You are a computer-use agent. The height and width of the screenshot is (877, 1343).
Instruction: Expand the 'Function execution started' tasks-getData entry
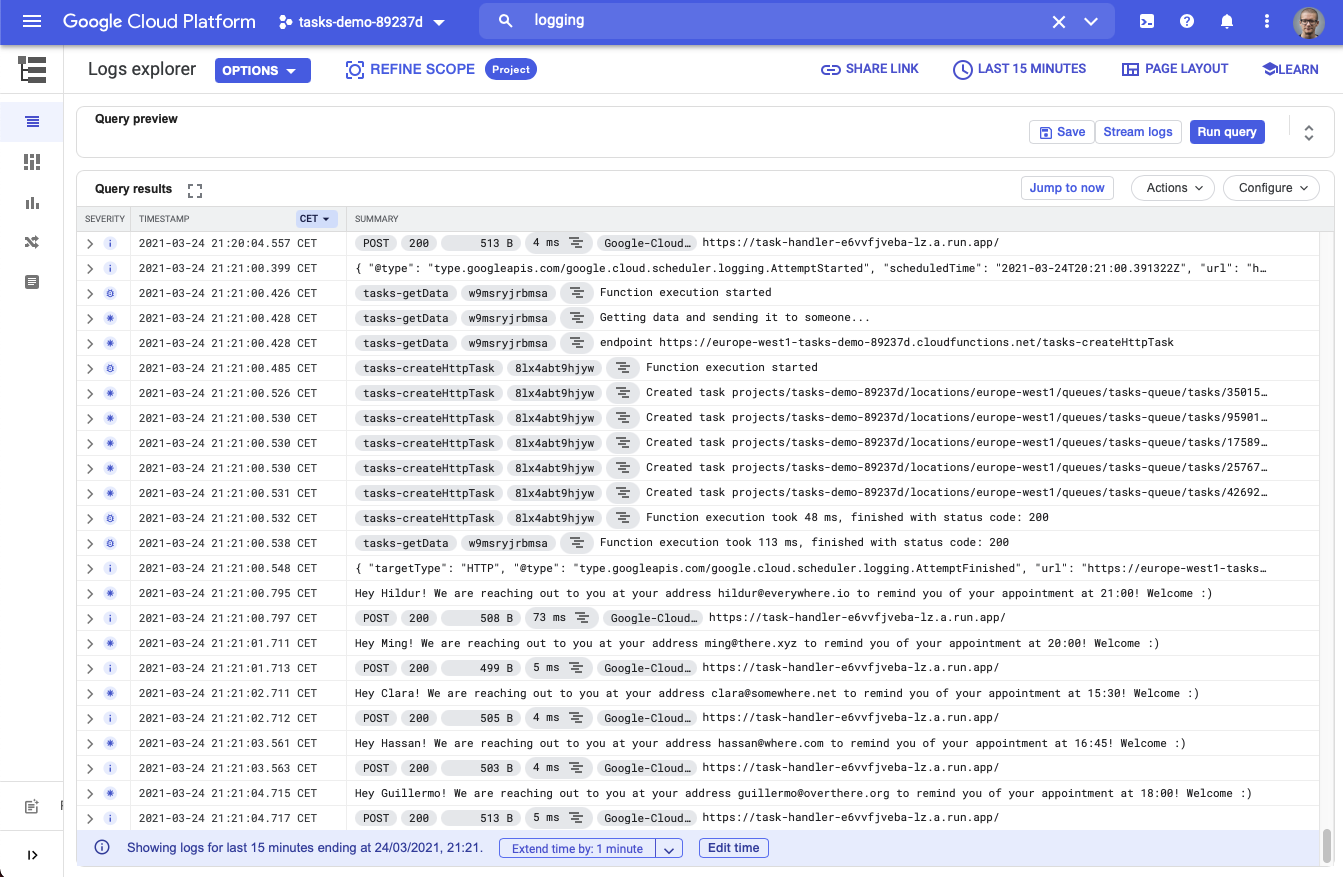point(90,293)
